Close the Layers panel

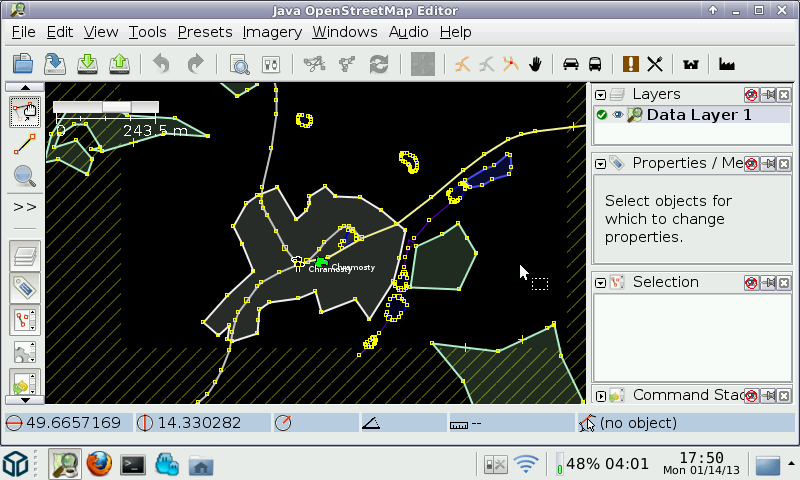tap(784, 94)
